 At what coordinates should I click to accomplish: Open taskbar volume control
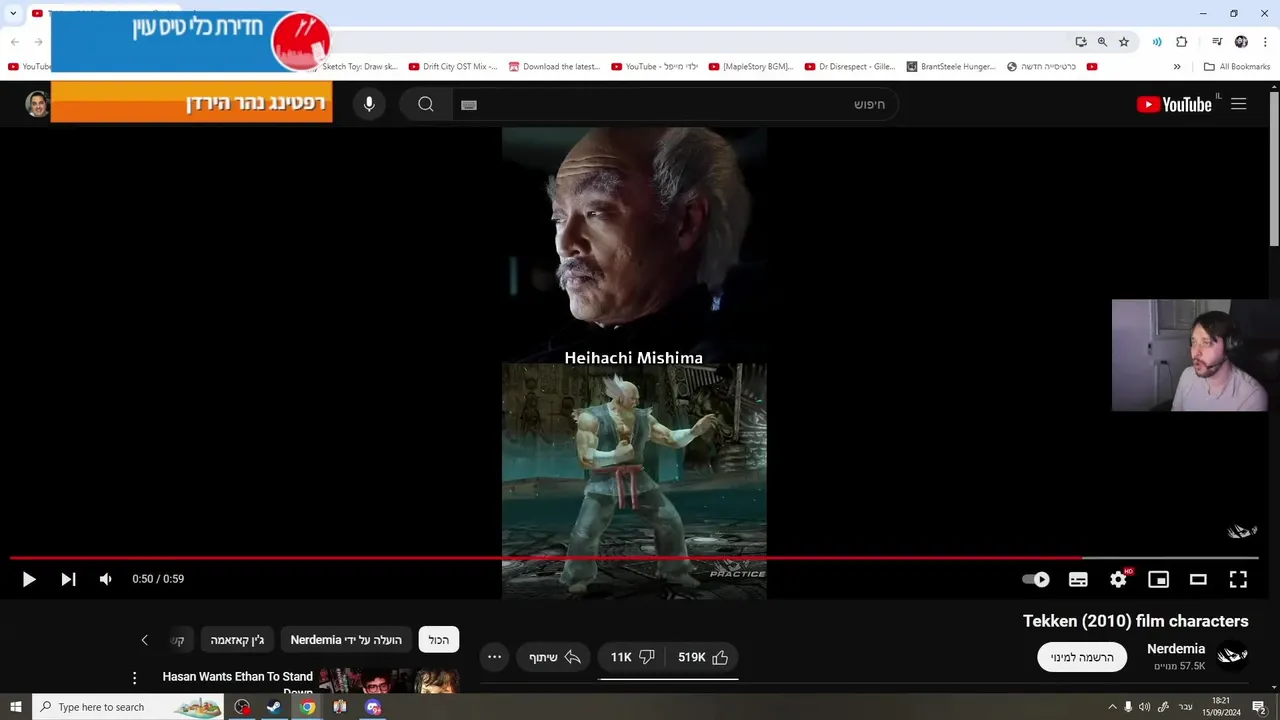pos(1144,707)
